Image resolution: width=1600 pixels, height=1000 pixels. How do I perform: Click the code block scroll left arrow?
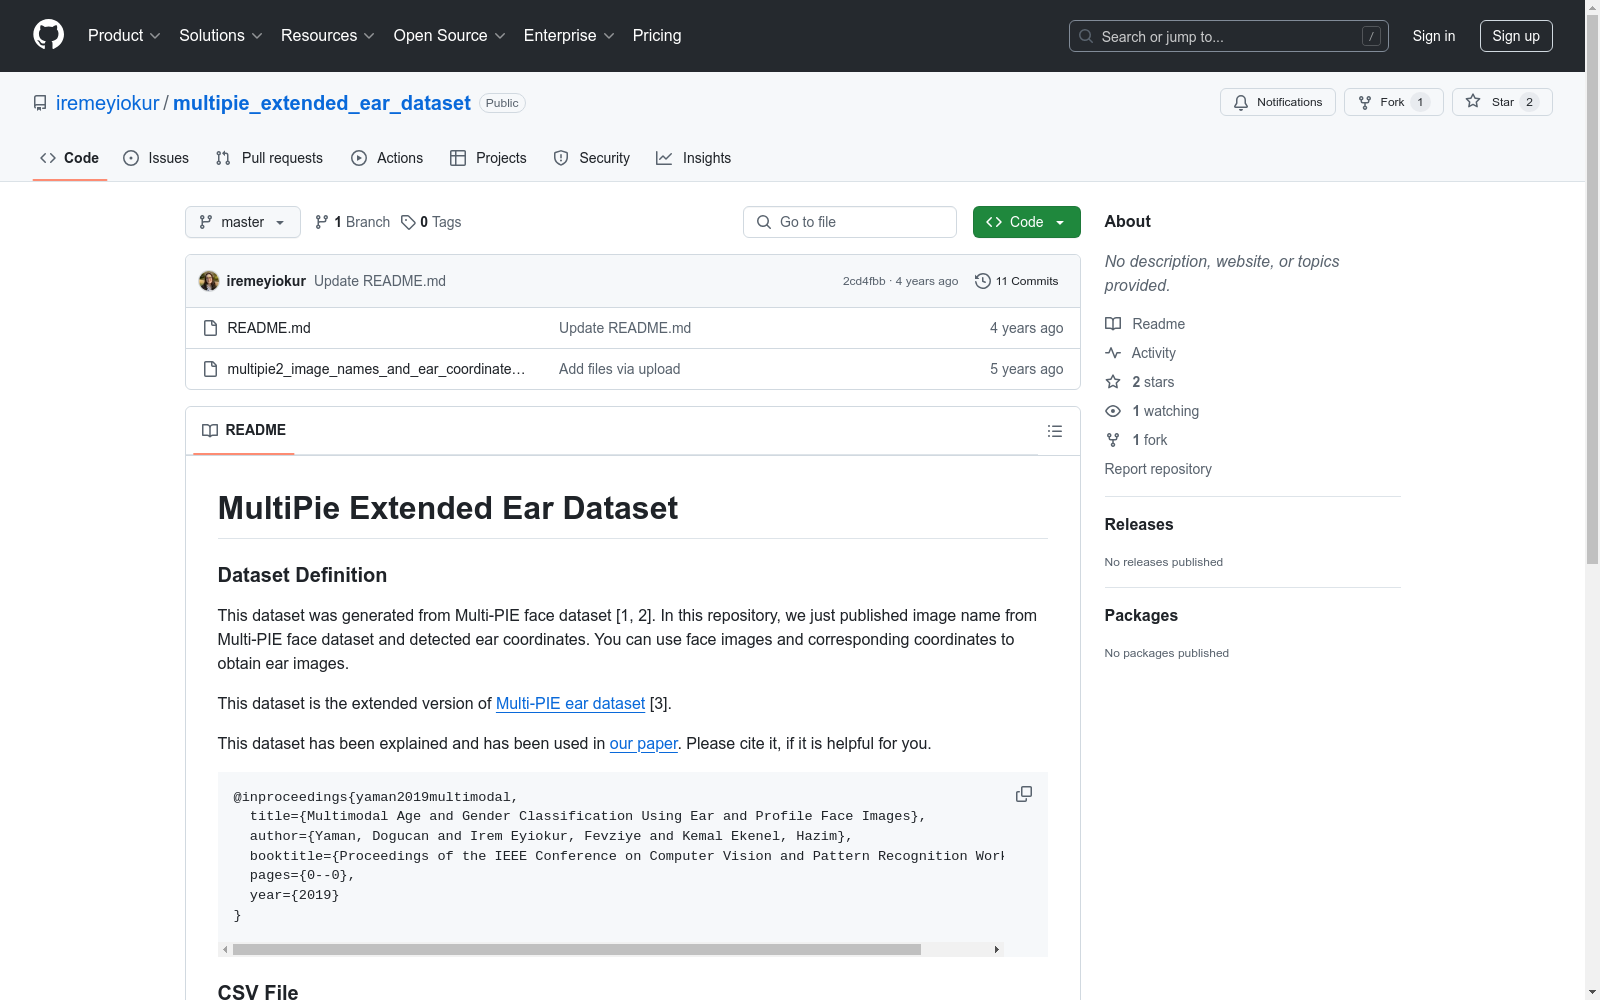225,949
